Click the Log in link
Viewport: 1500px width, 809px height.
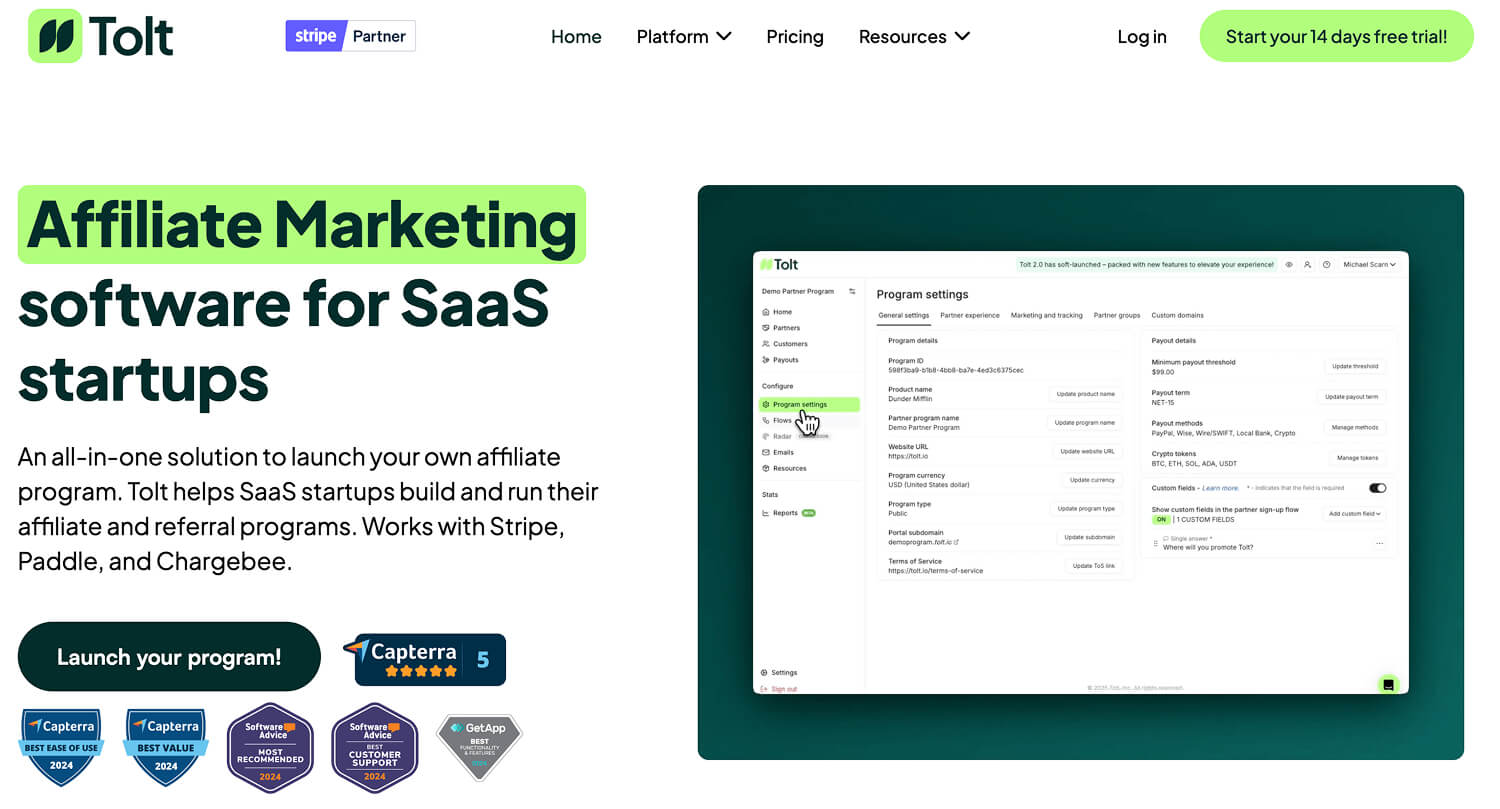[x=1142, y=37]
